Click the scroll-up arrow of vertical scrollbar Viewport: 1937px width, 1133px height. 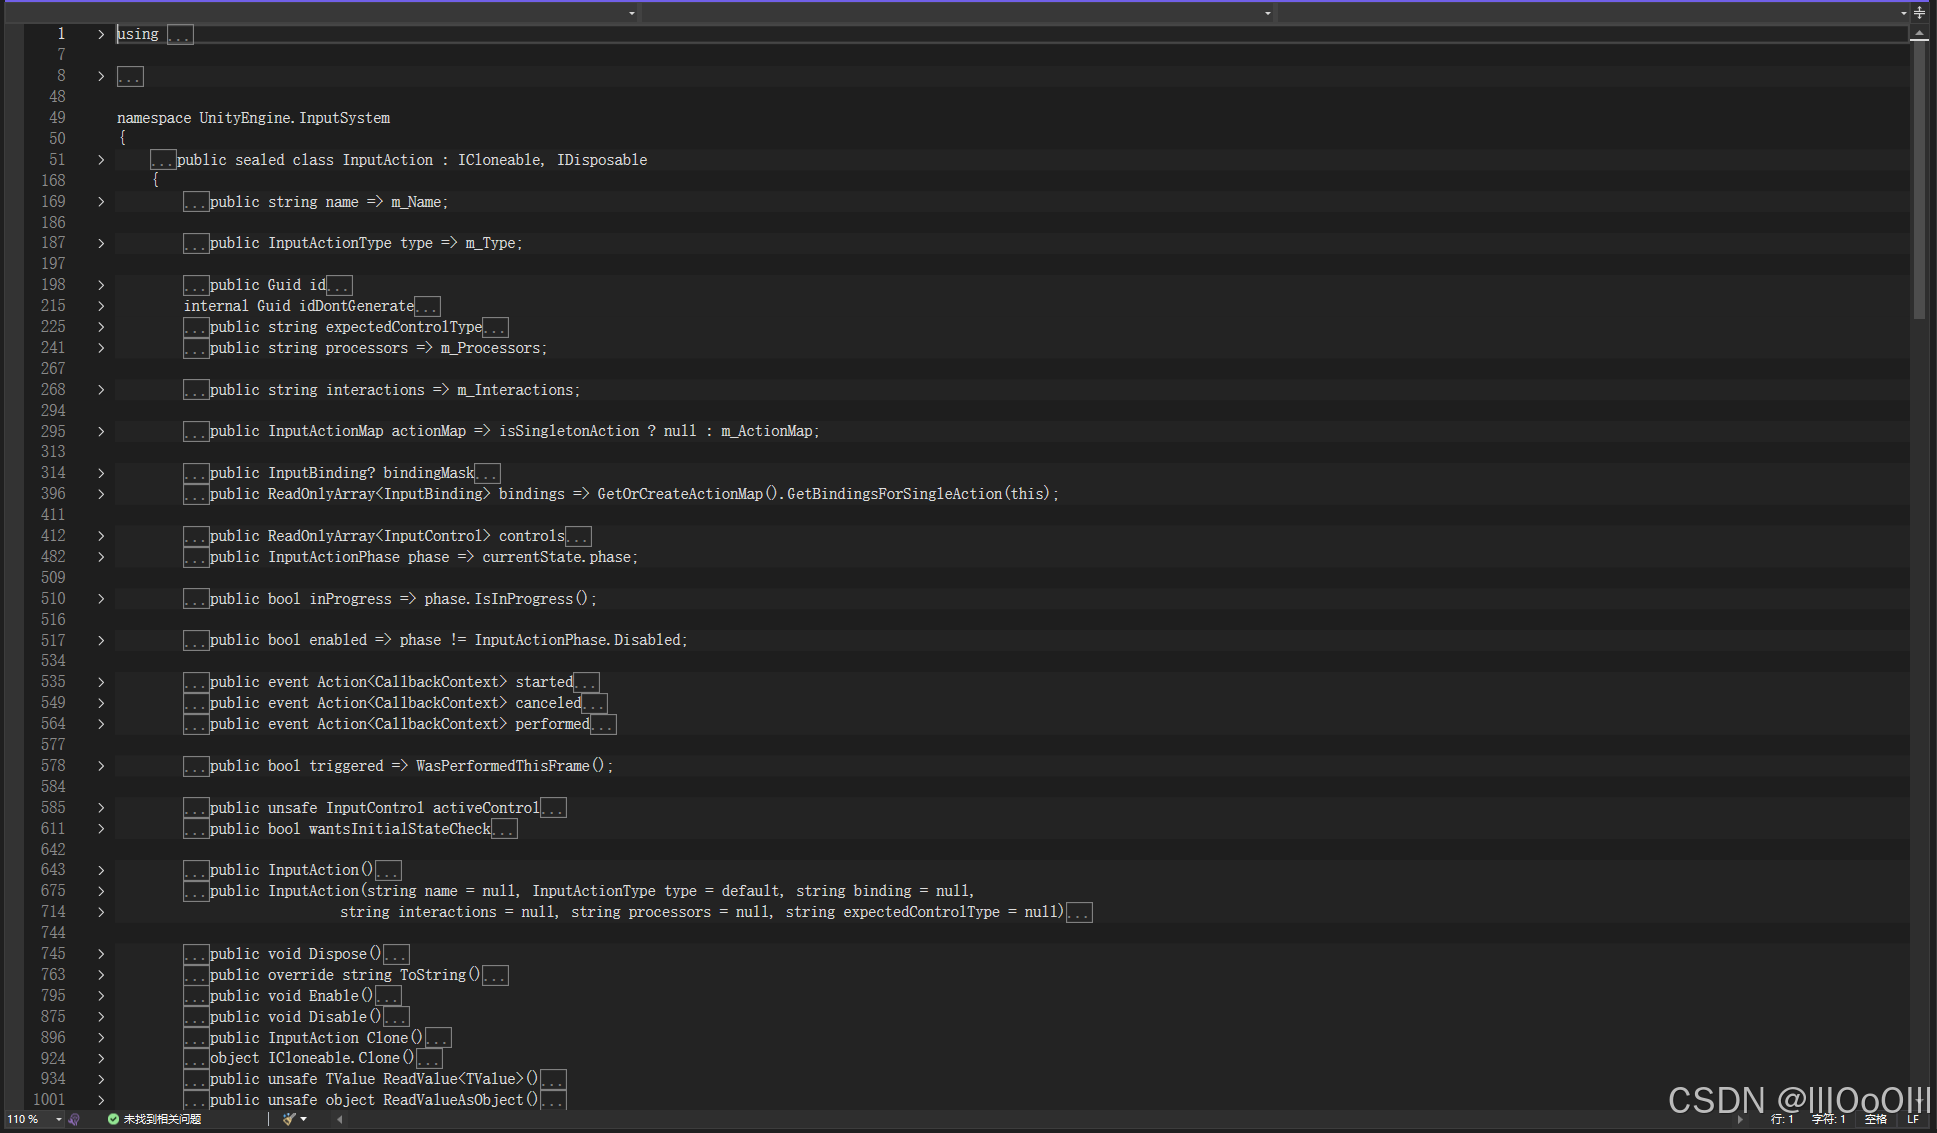point(1919,34)
